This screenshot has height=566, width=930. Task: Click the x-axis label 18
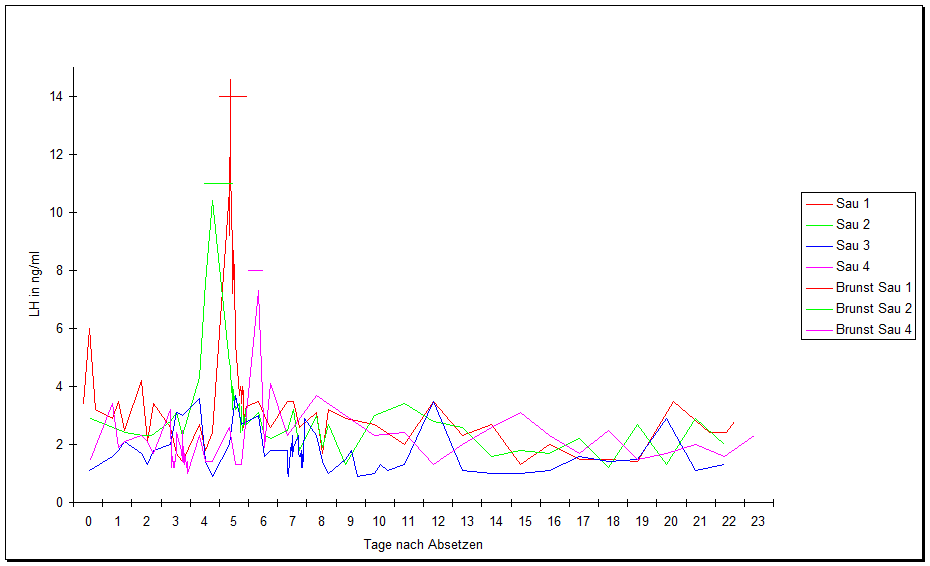coord(613,522)
